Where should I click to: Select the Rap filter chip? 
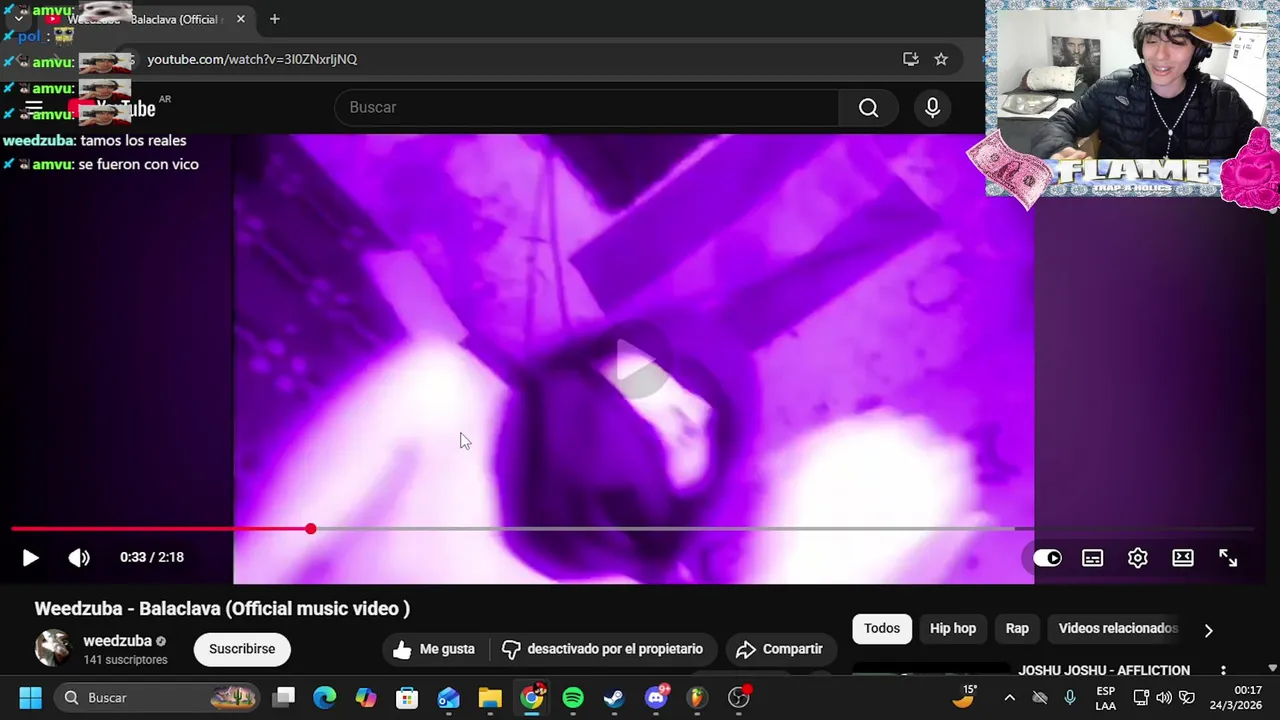(1017, 628)
